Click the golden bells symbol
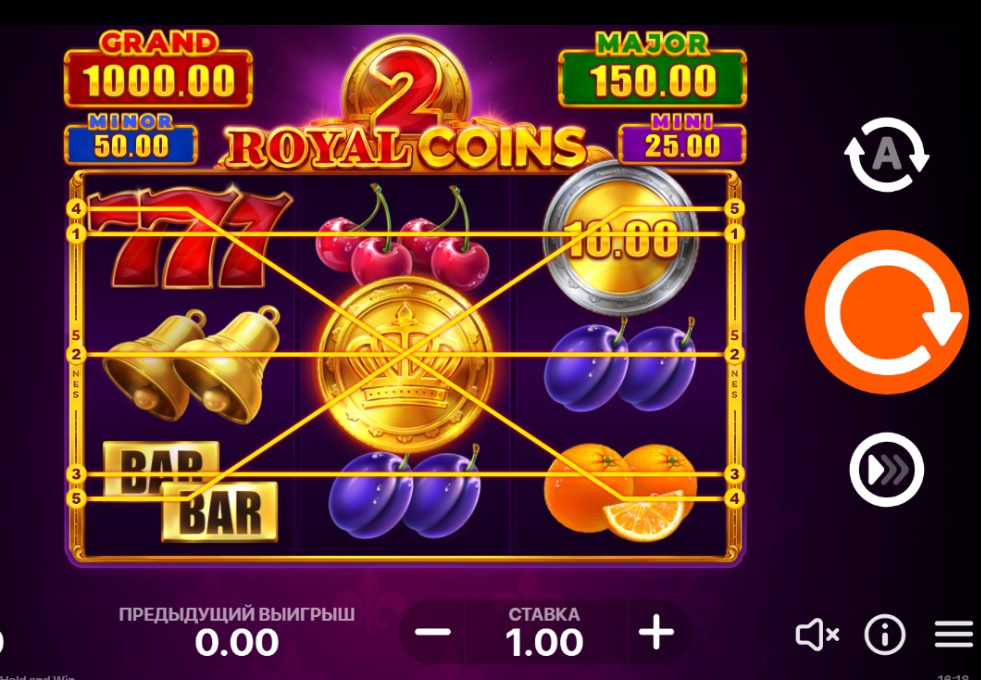Viewport: 981px width, 680px height. pyautogui.click(x=191, y=364)
